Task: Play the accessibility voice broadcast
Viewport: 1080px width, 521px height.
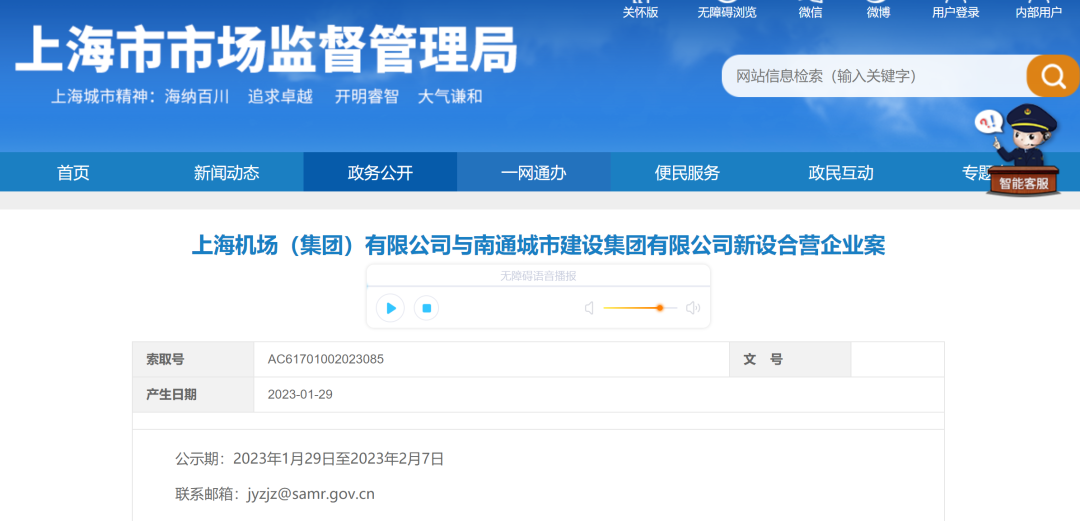Action: click(390, 308)
